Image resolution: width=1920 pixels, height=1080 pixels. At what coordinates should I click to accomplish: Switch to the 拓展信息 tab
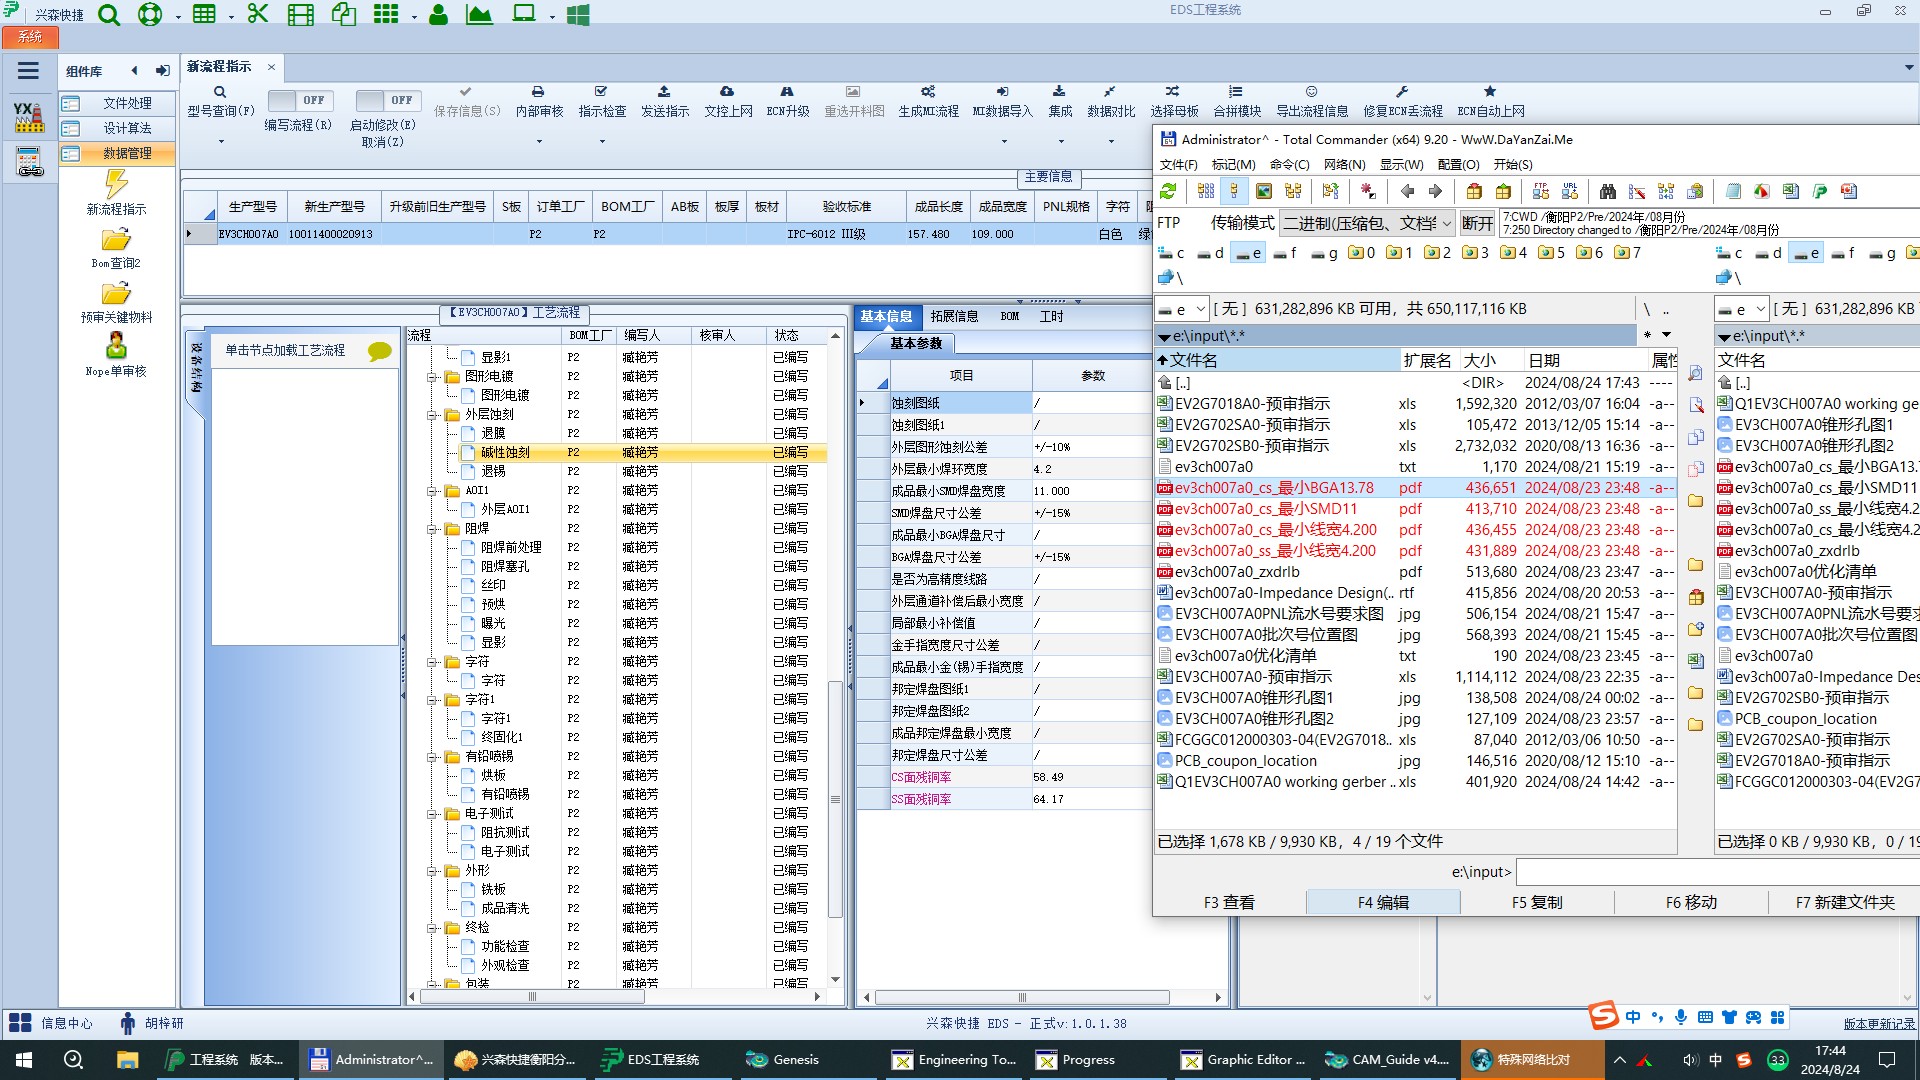954,316
